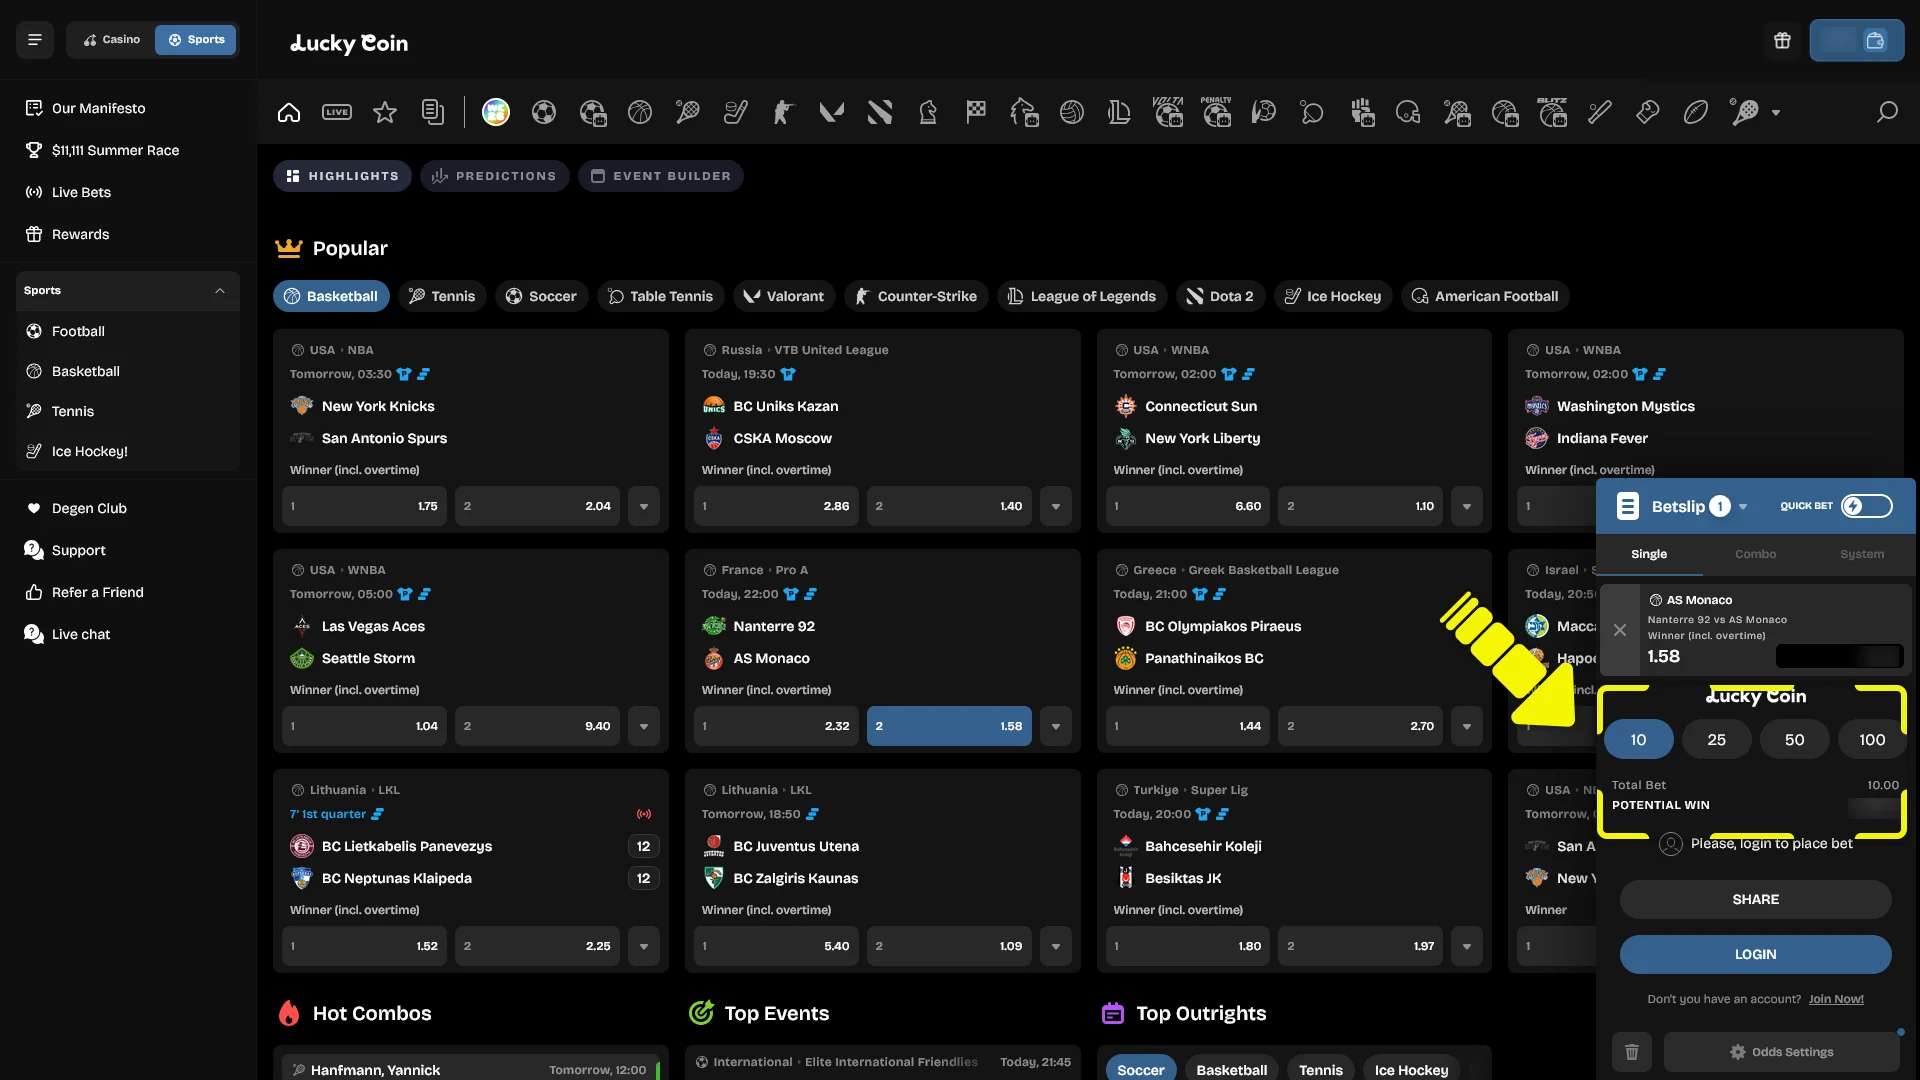Select the PENALTY soccer icon
Image resolution: width=1920 pixels, height=1080 pixels.
click(x=1216, y=112)
